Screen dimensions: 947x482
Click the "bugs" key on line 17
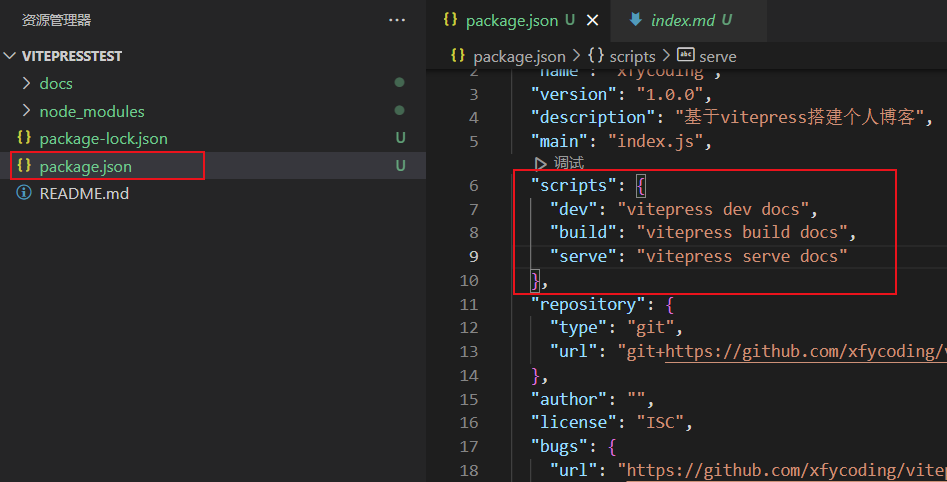click(559, 446)
